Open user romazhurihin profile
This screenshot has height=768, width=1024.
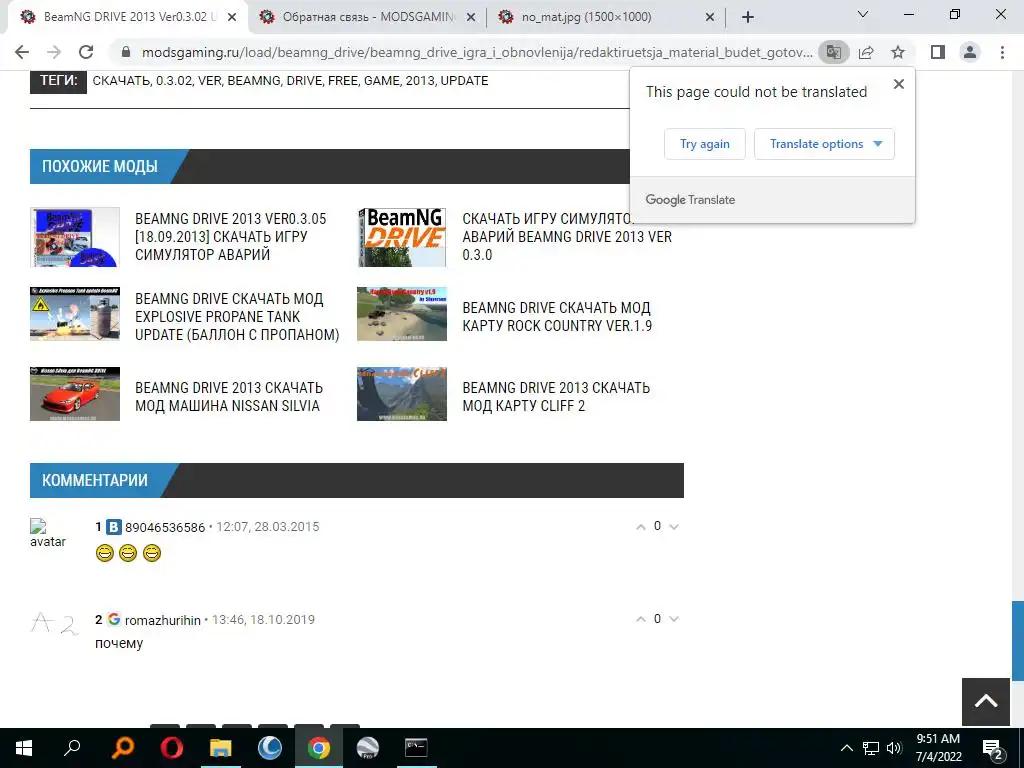pyautogui.click(x=163, y=620)
